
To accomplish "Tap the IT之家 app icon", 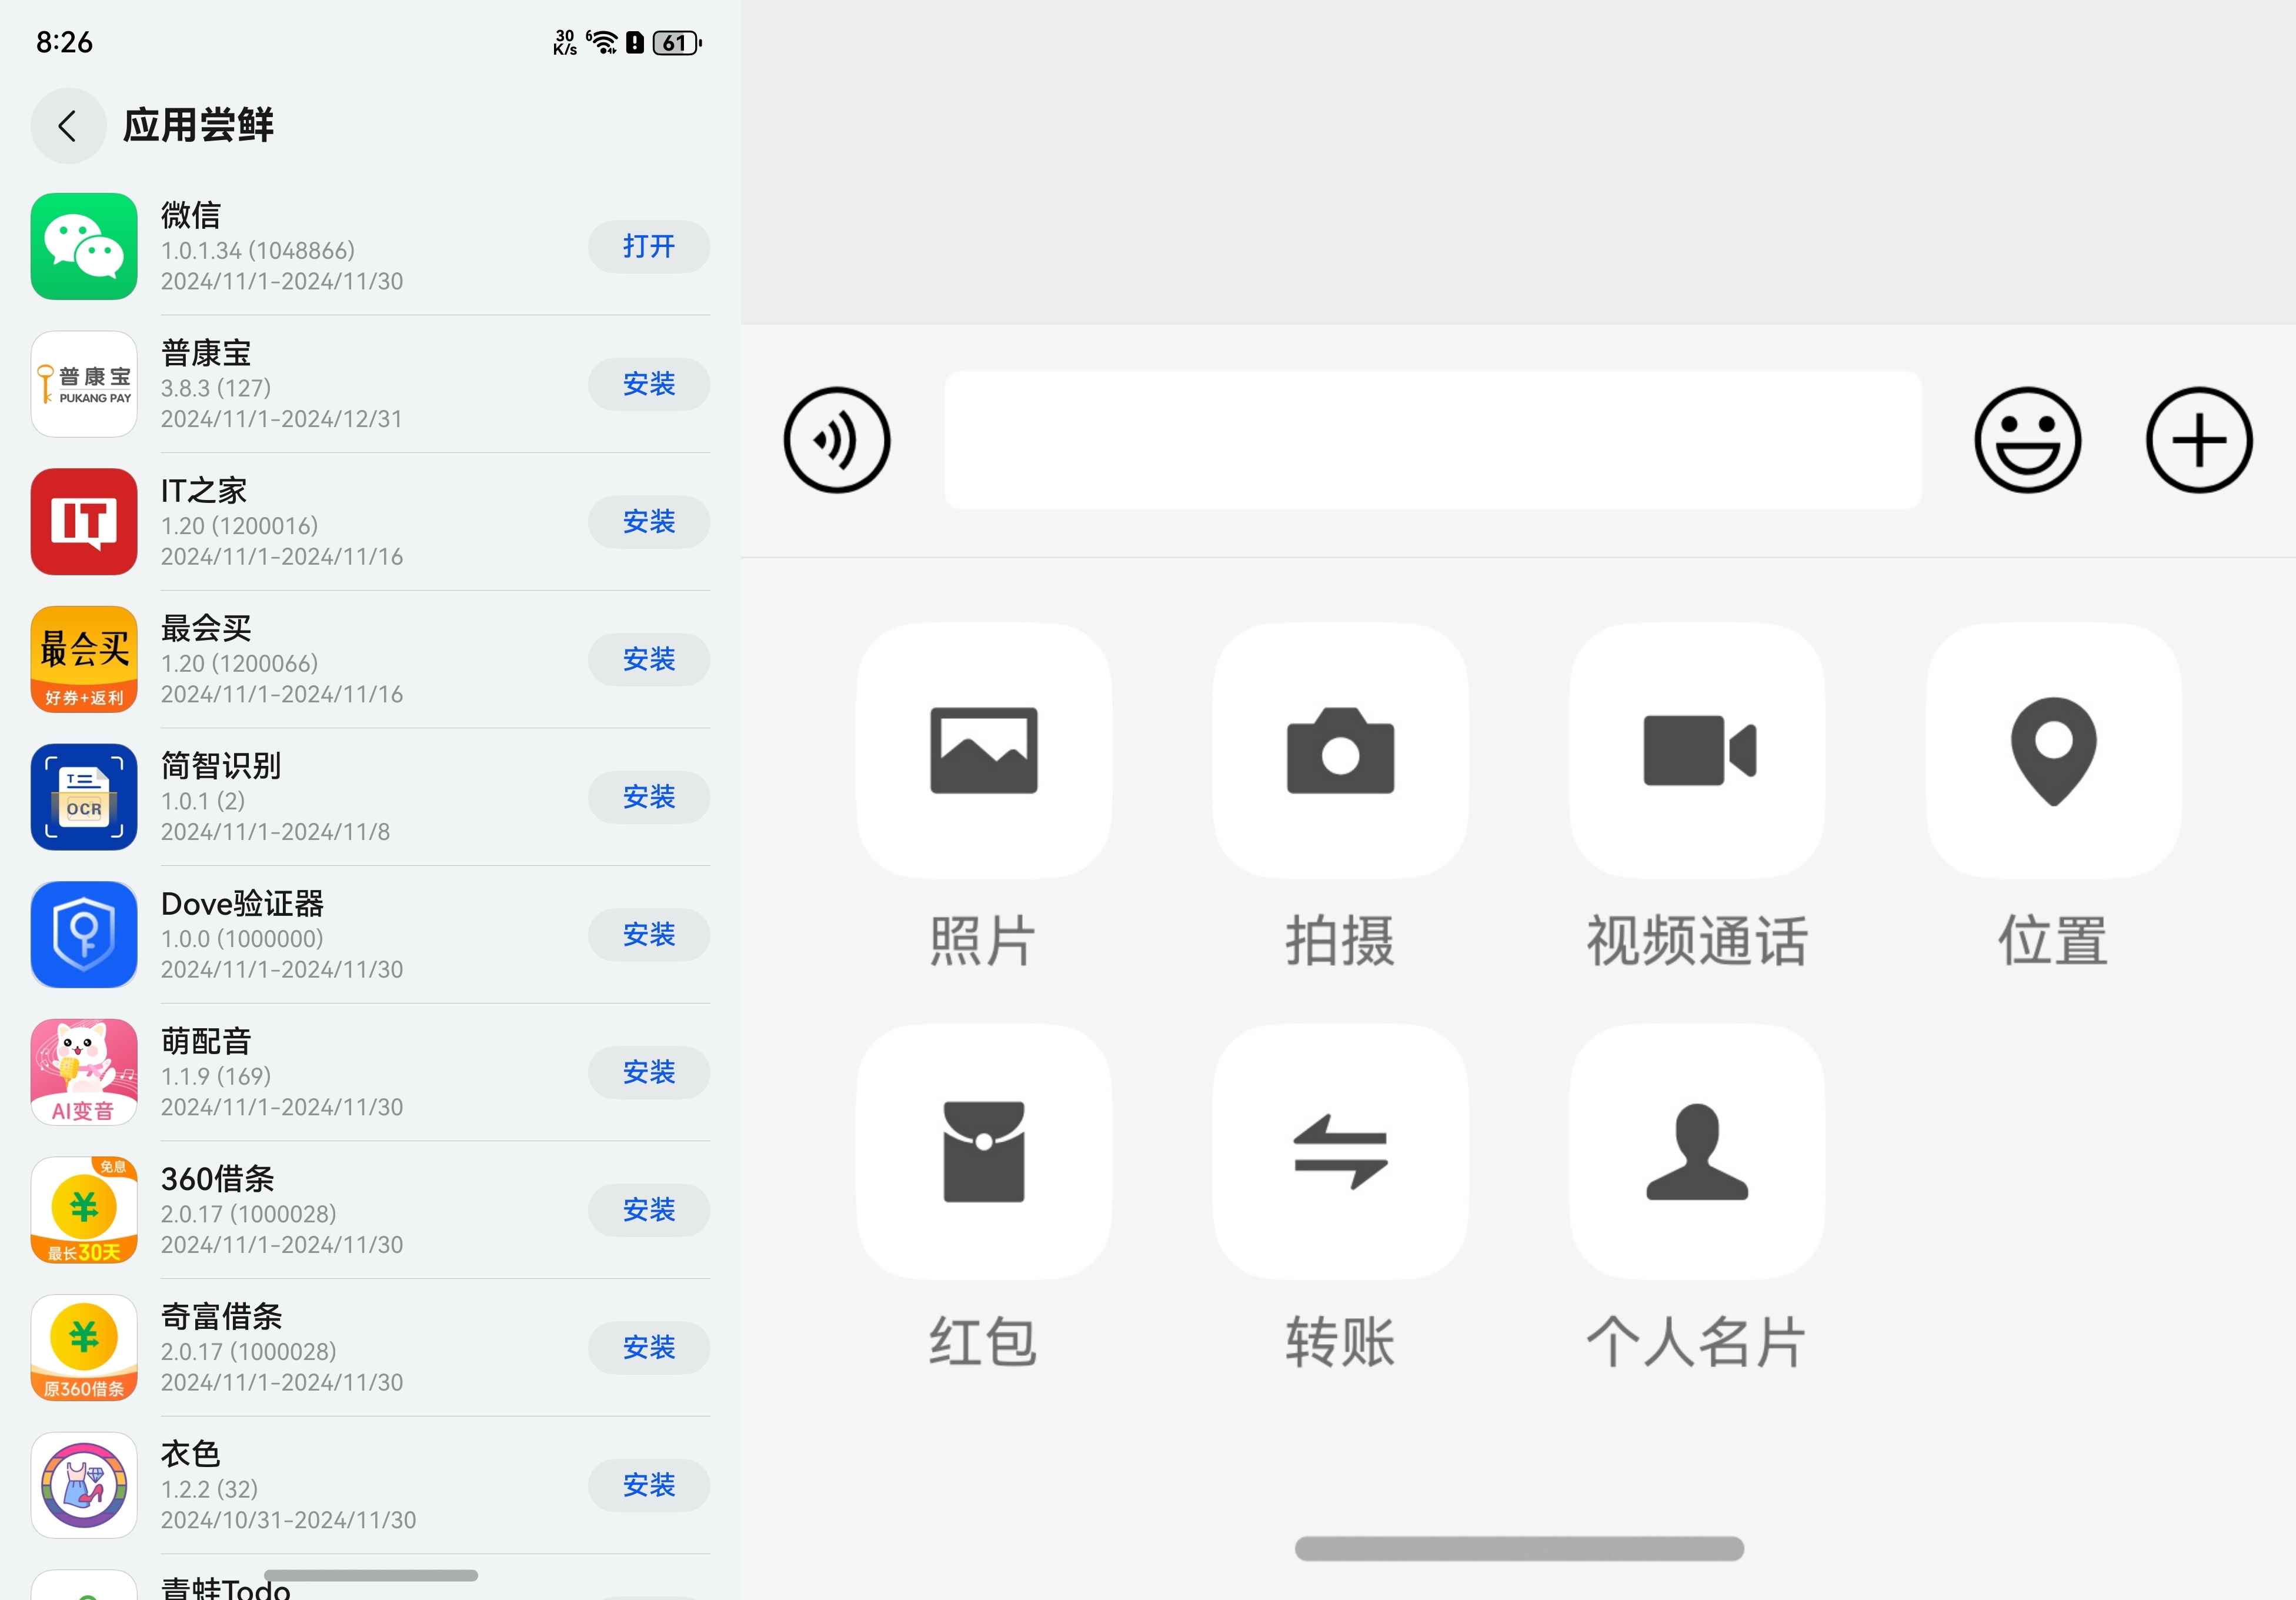I will (84, 522).
